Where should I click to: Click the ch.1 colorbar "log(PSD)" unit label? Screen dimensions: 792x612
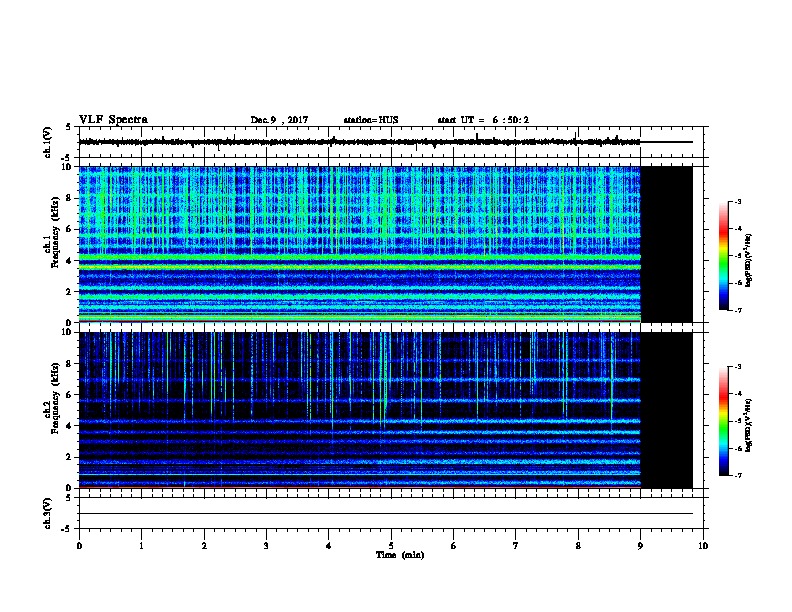749,260
